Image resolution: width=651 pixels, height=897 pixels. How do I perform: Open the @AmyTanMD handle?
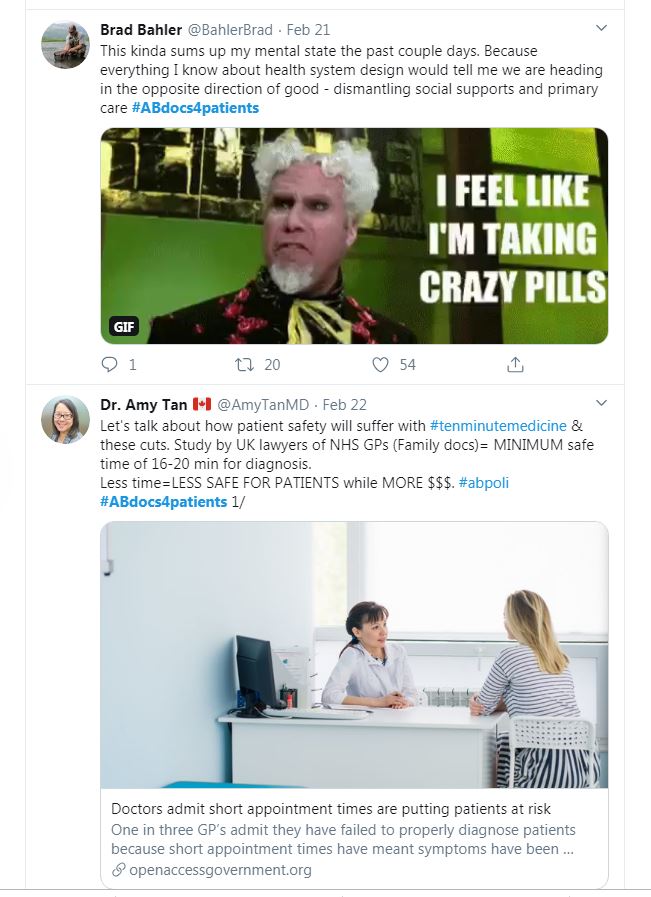click(x=263, y=405)
